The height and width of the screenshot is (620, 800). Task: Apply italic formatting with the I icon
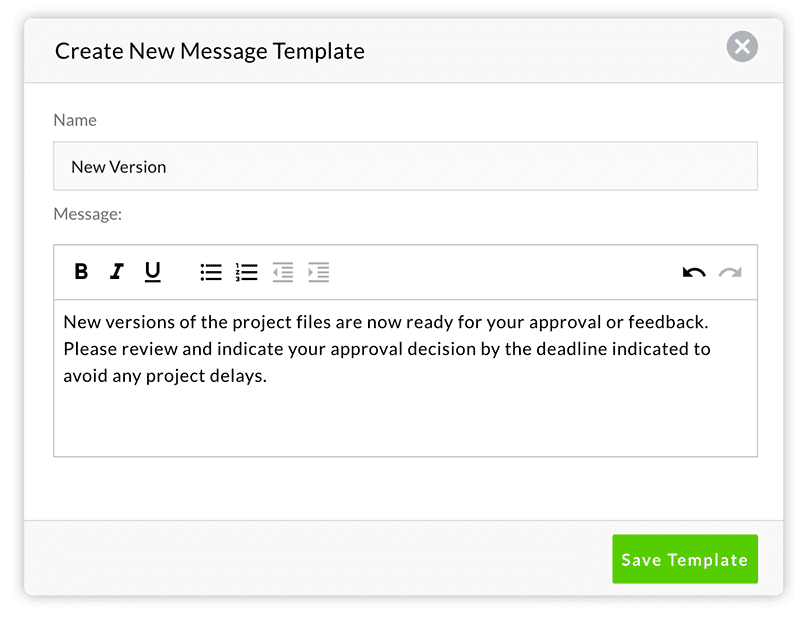coord(117,271)
